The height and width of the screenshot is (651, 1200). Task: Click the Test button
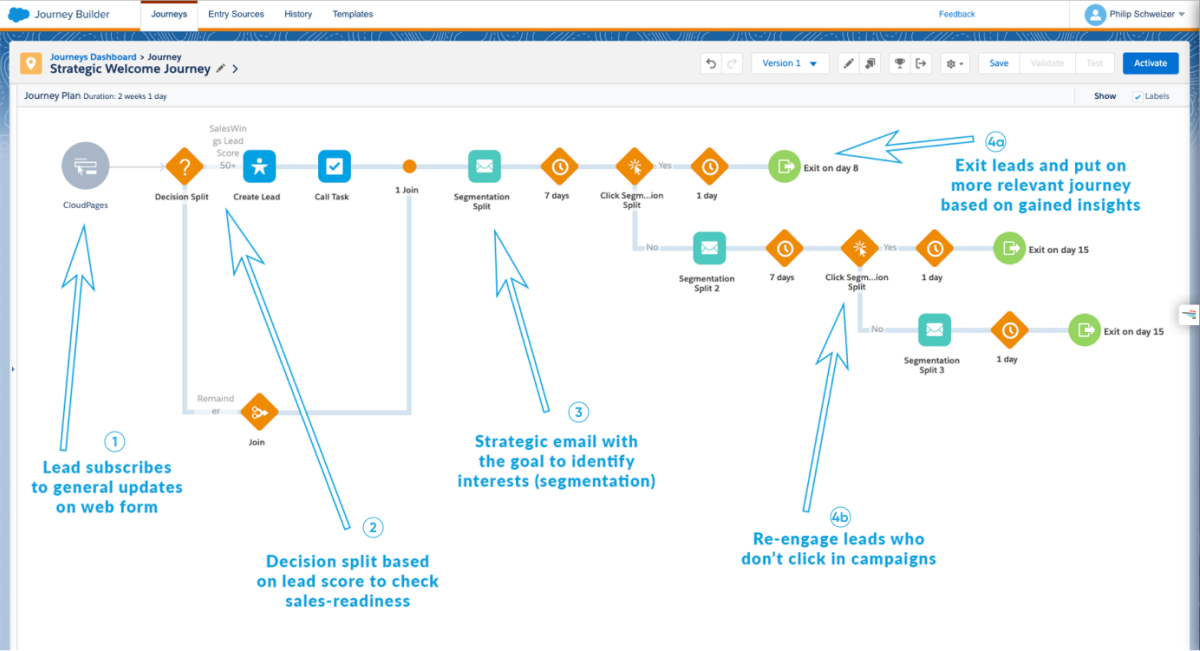coord(1095,63)
